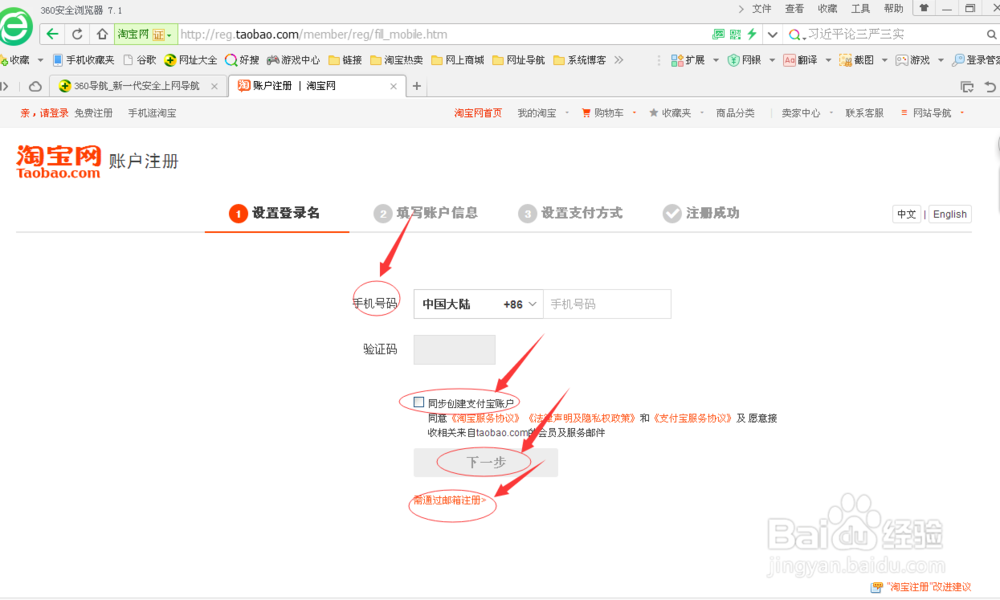This screenshot has height=600, width=1000.
Task: Open the 扩展 extensions tool
Action: [688, 60]
